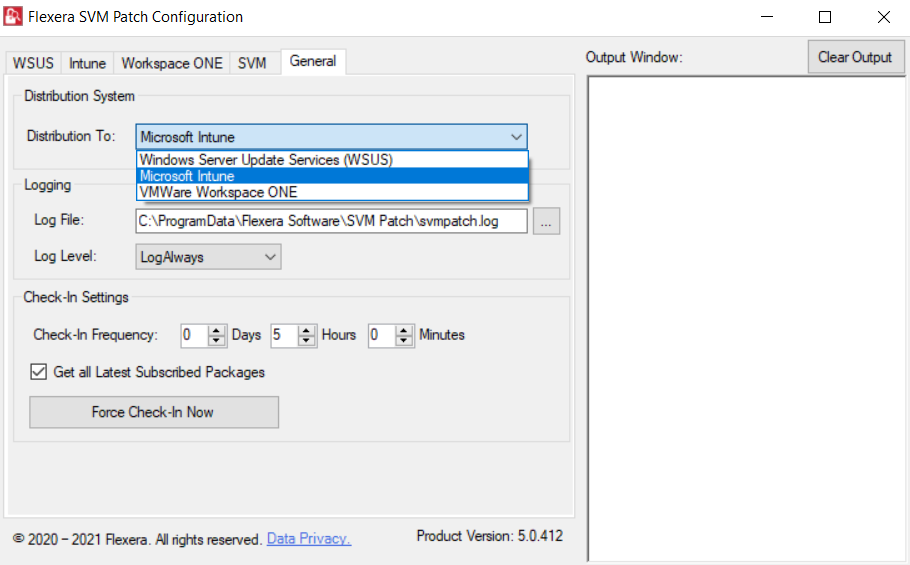Go to the Workspace ONE tab
The width and height of the screenshot is (910, 565).
pos(172,63)
